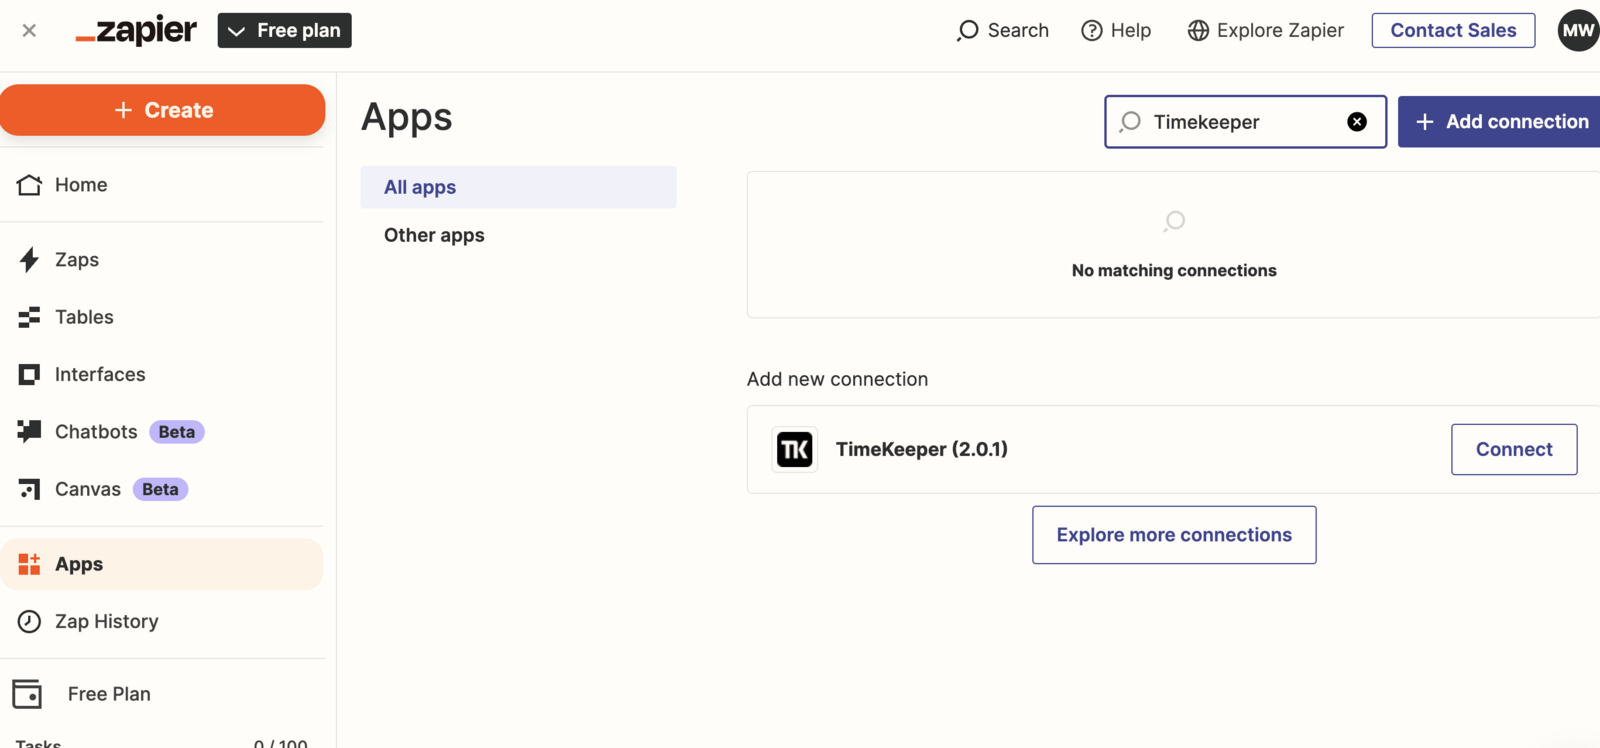
Task: Click the Canvas icon
Action: coord(29,489)
